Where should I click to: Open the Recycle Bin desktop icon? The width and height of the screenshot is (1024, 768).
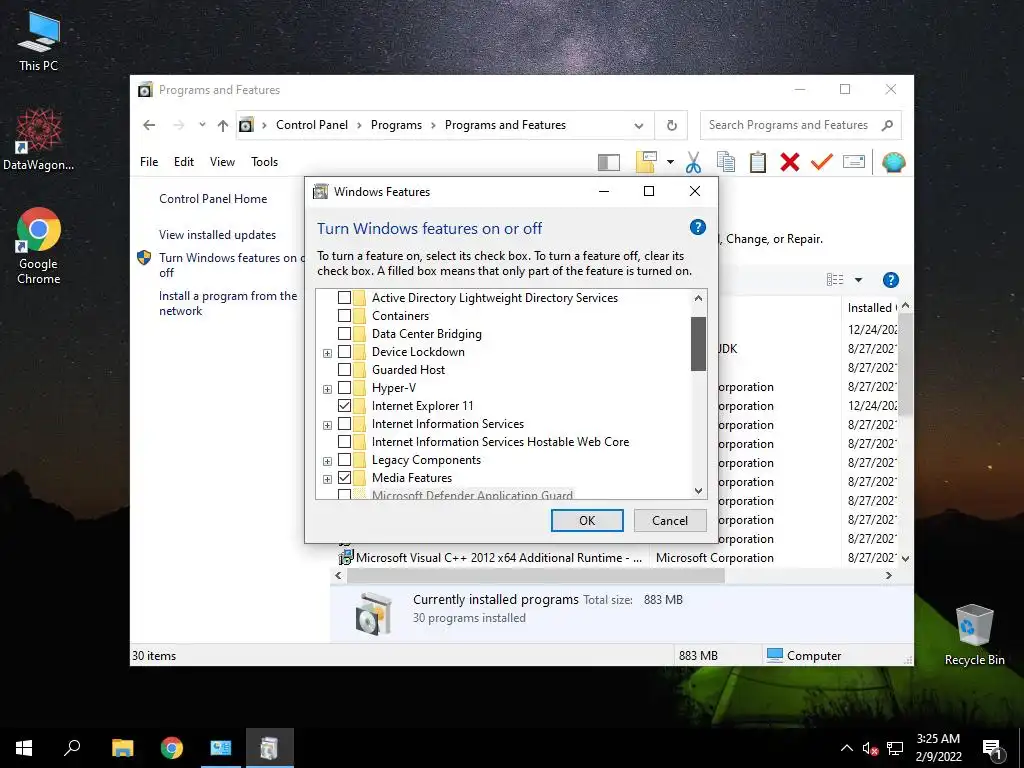click(x=974, y=635)
